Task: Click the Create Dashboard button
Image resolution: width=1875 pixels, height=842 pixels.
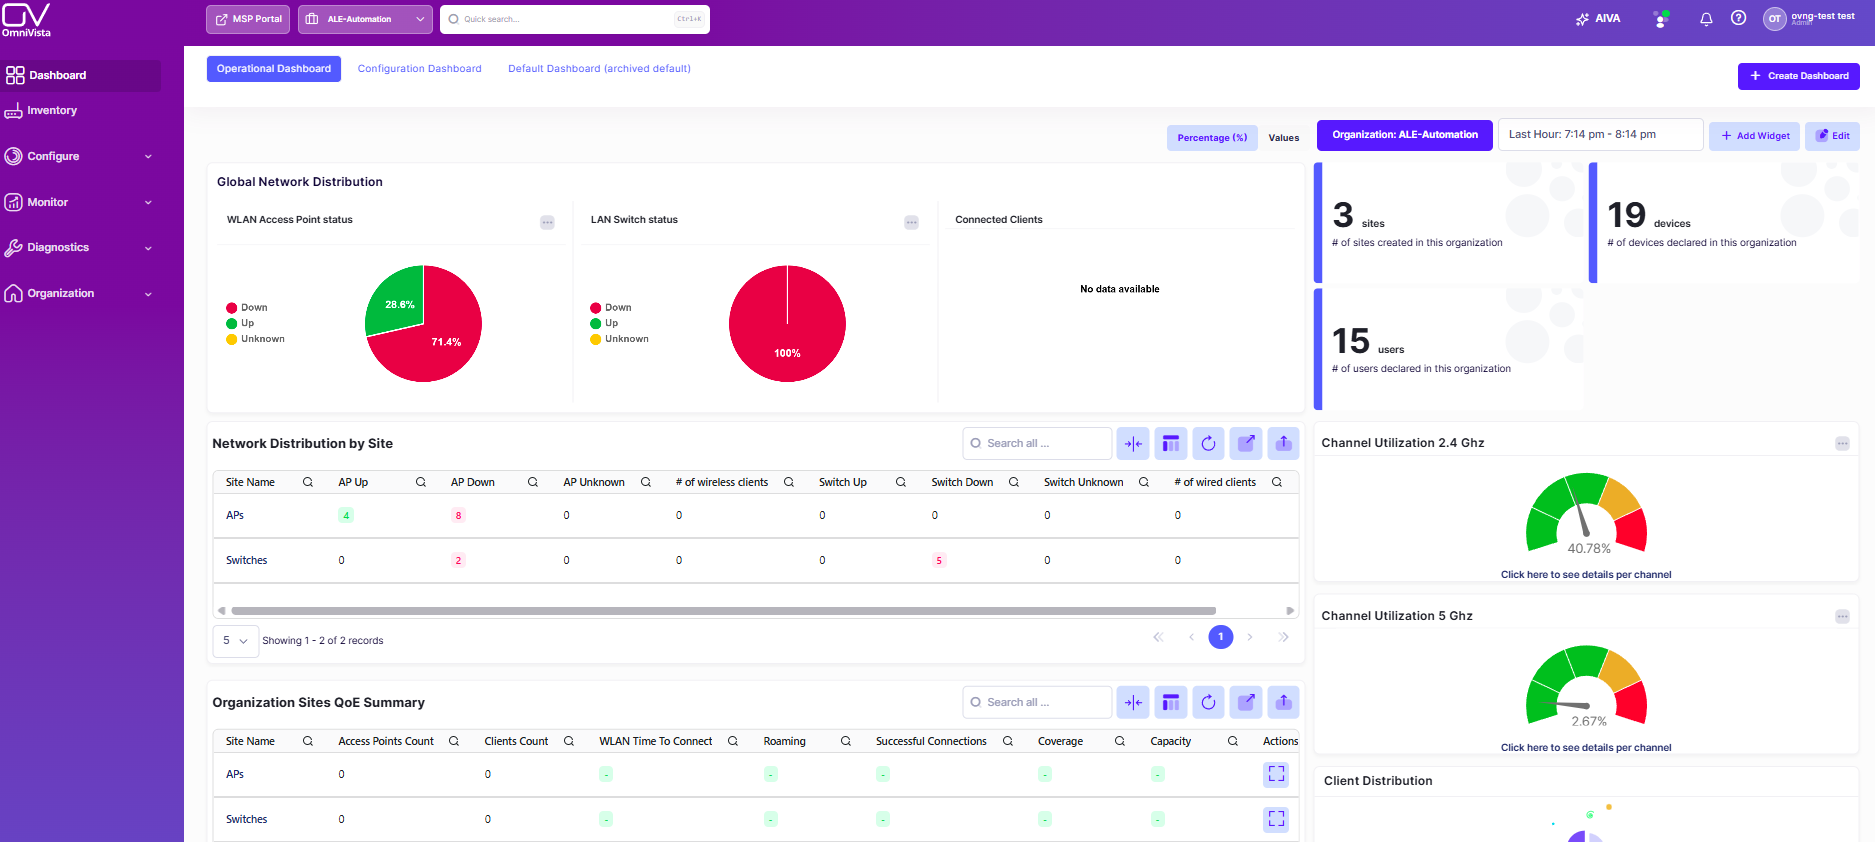Action: pos(1799,76)
